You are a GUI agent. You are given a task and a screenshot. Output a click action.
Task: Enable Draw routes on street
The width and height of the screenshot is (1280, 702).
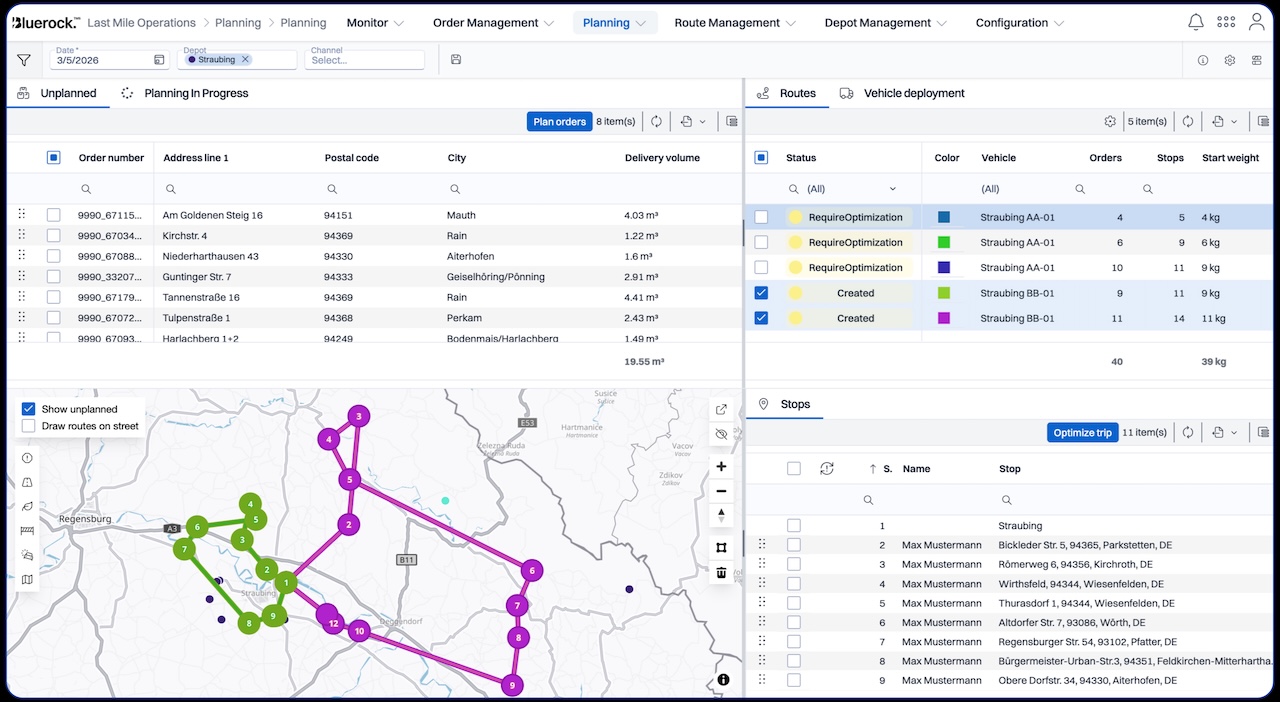tap(29, 426)
